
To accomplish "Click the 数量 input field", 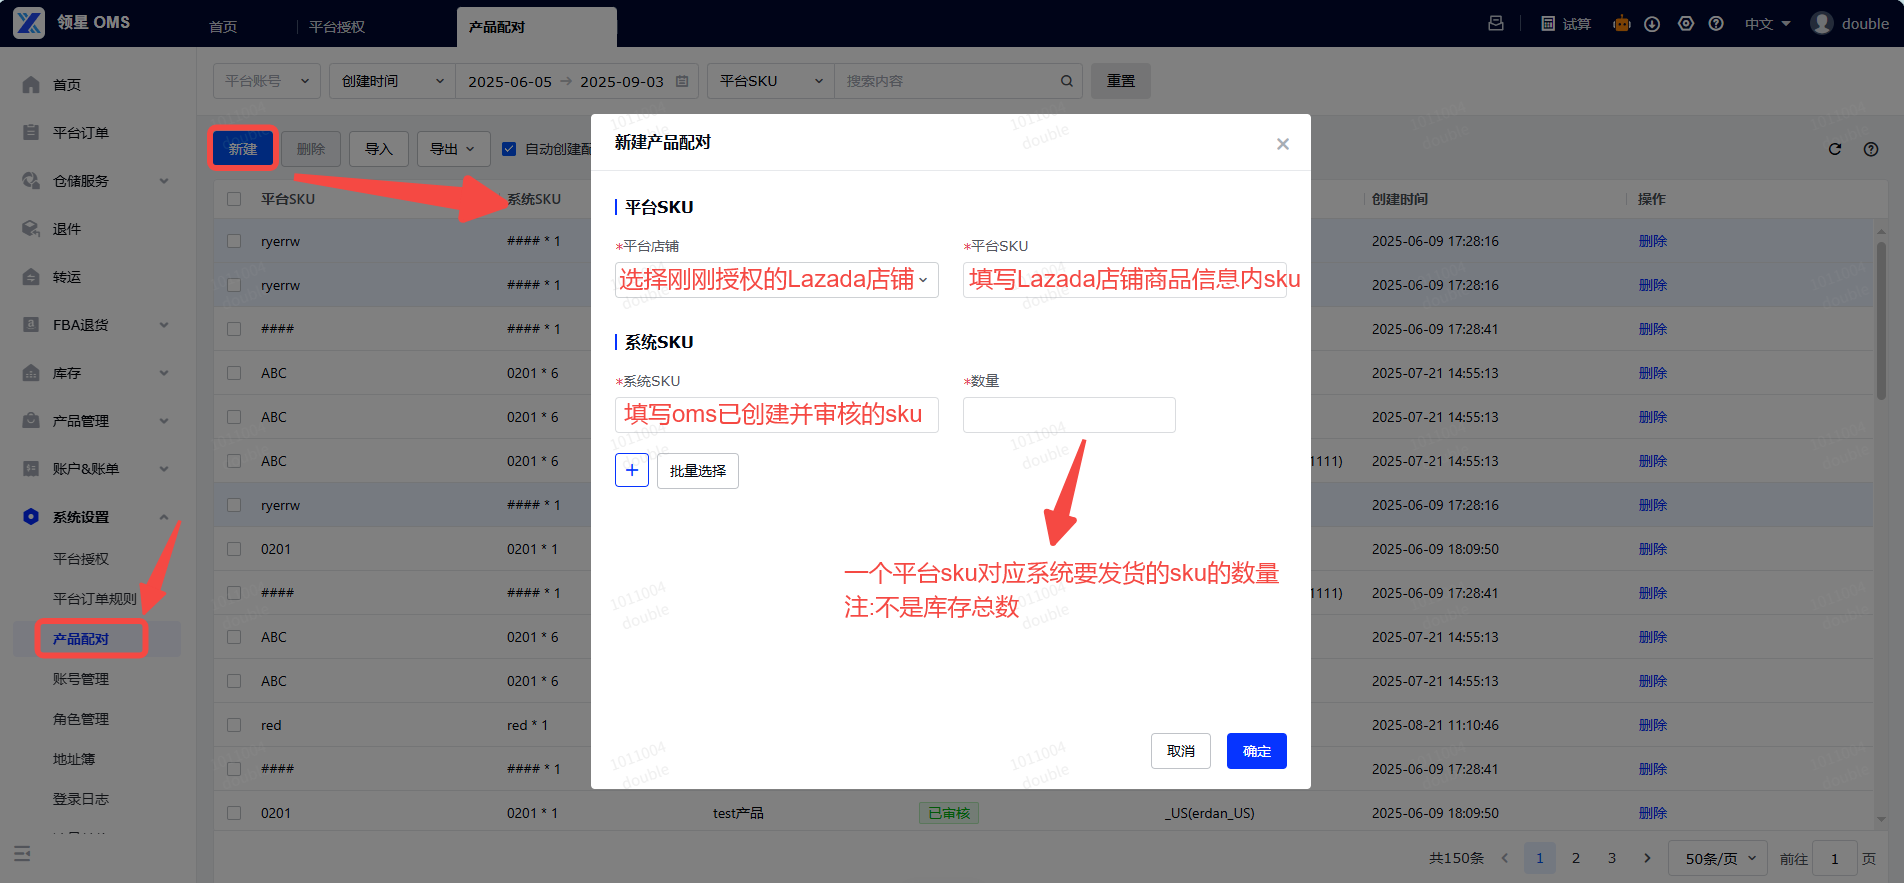I will click(x=1069, y=415).
